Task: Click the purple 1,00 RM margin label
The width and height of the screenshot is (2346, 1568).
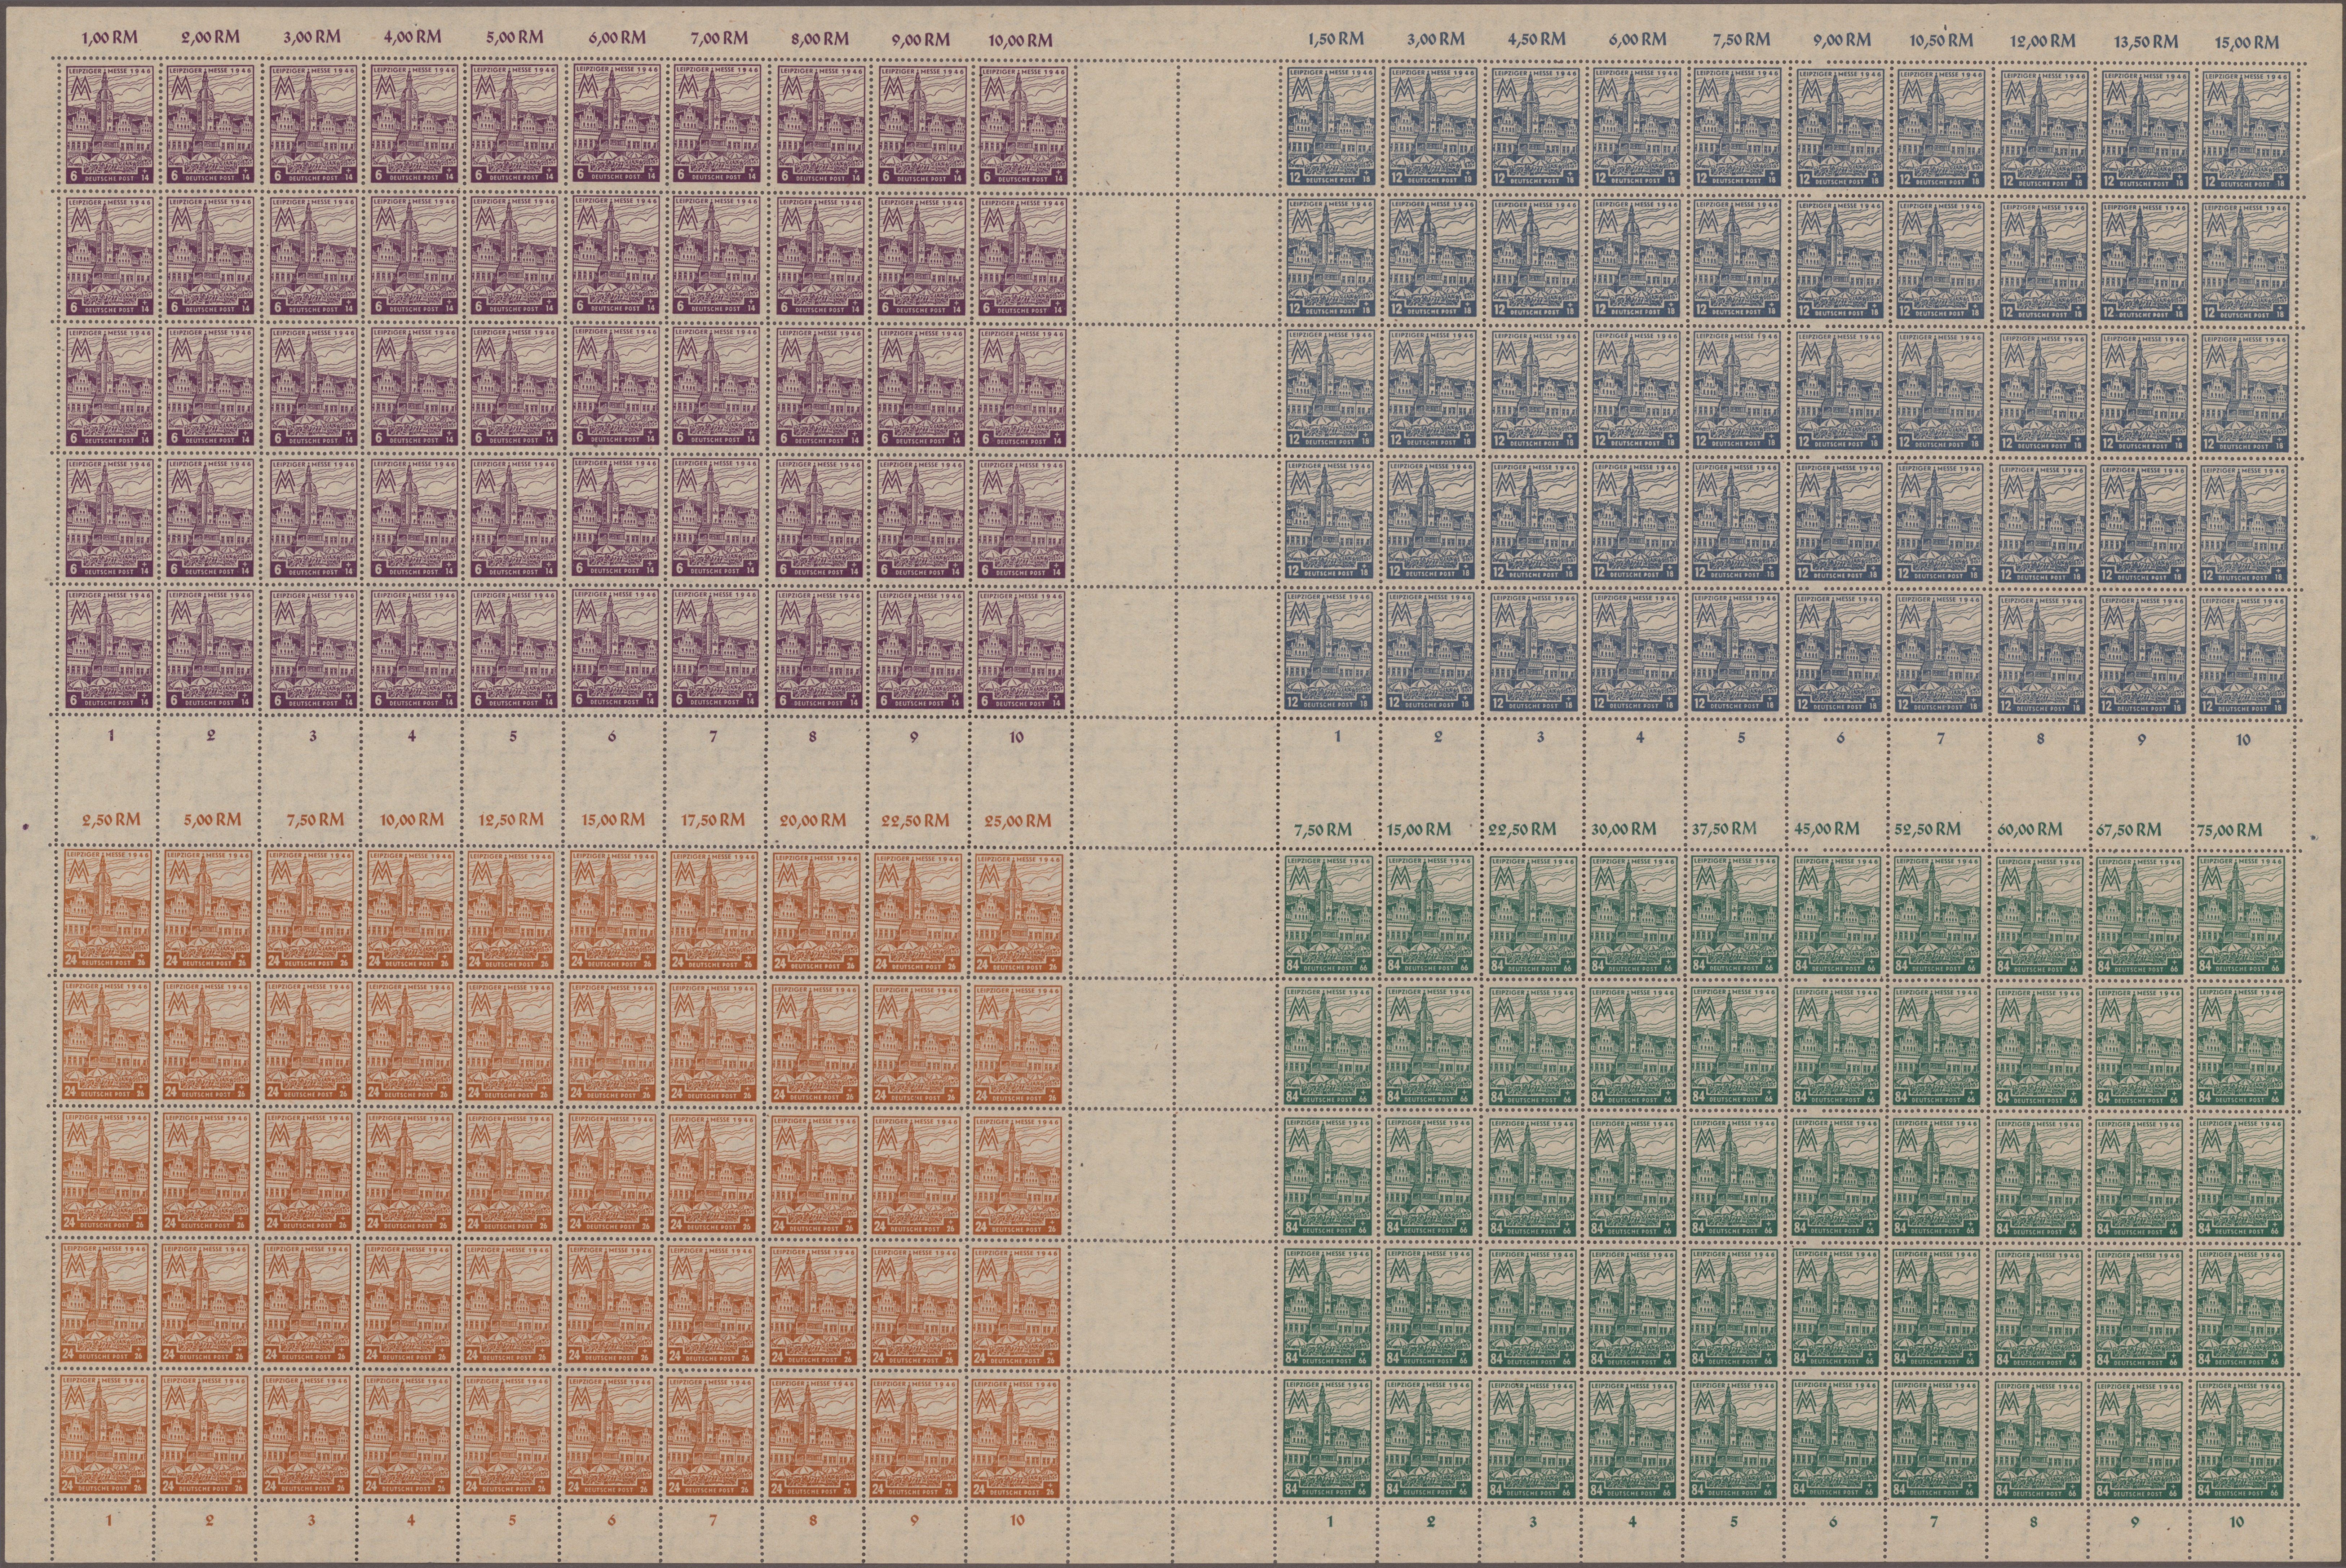Action: coord(108,37)
